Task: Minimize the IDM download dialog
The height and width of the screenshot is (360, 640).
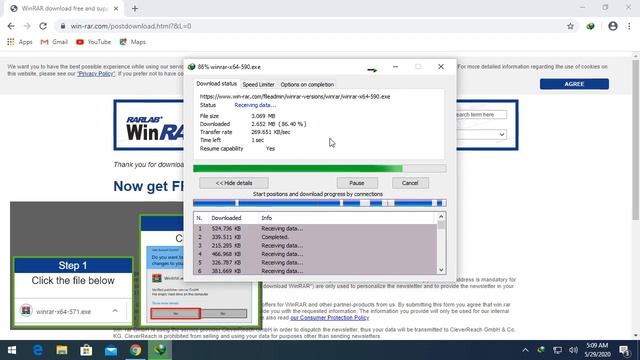Action: click(x=395, y=67)
